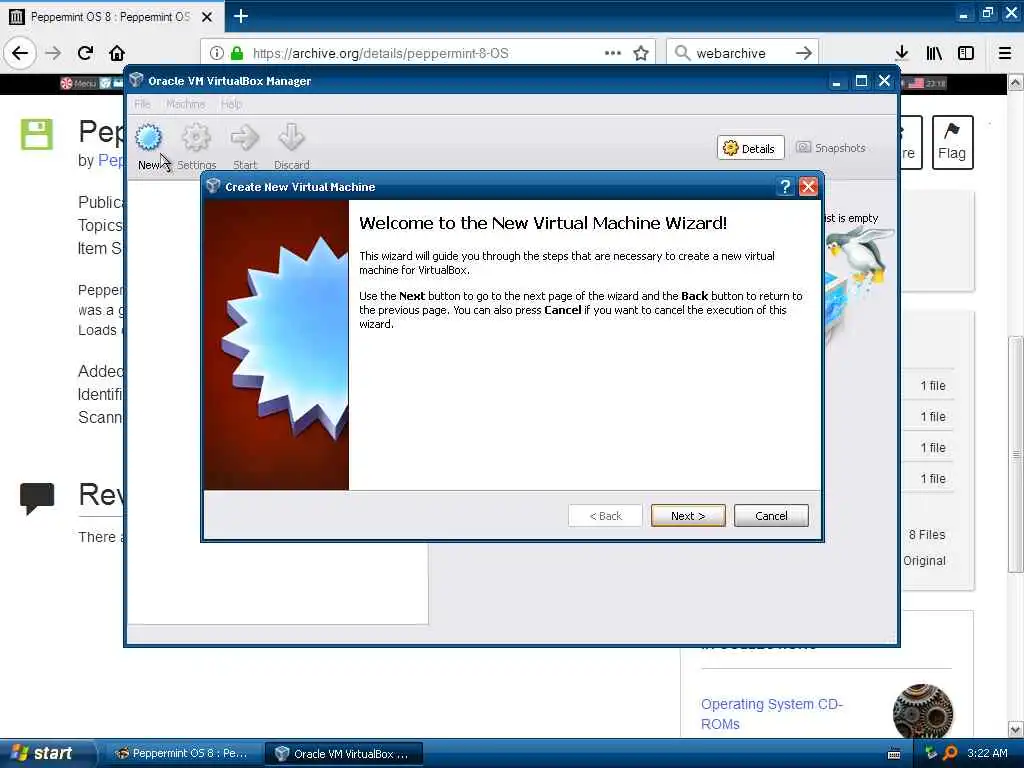The image size is (1024, 768).
Task: Switch to Oracle VM VirtualBox taskbar item
Action: [x=345, y=754]
